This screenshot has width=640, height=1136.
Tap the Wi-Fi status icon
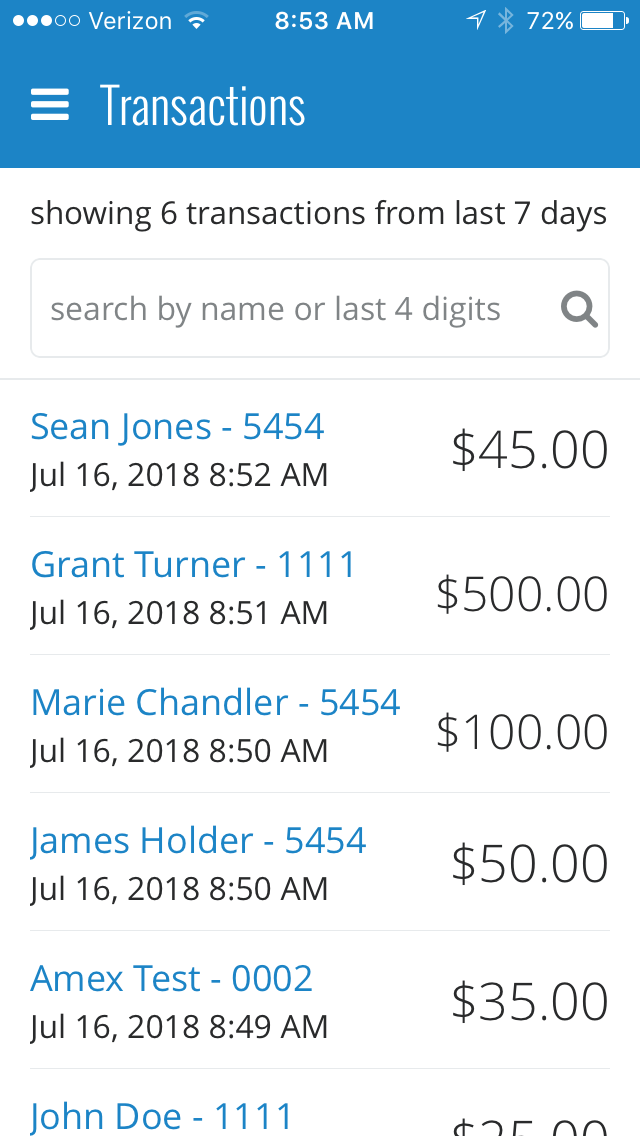point(196,20)
